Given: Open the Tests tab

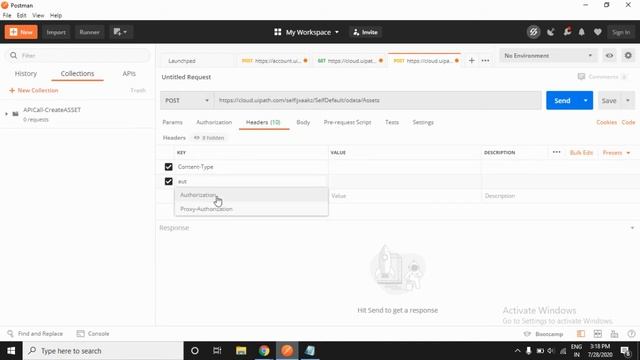Looking at the screenshot, I should (392, 122).
